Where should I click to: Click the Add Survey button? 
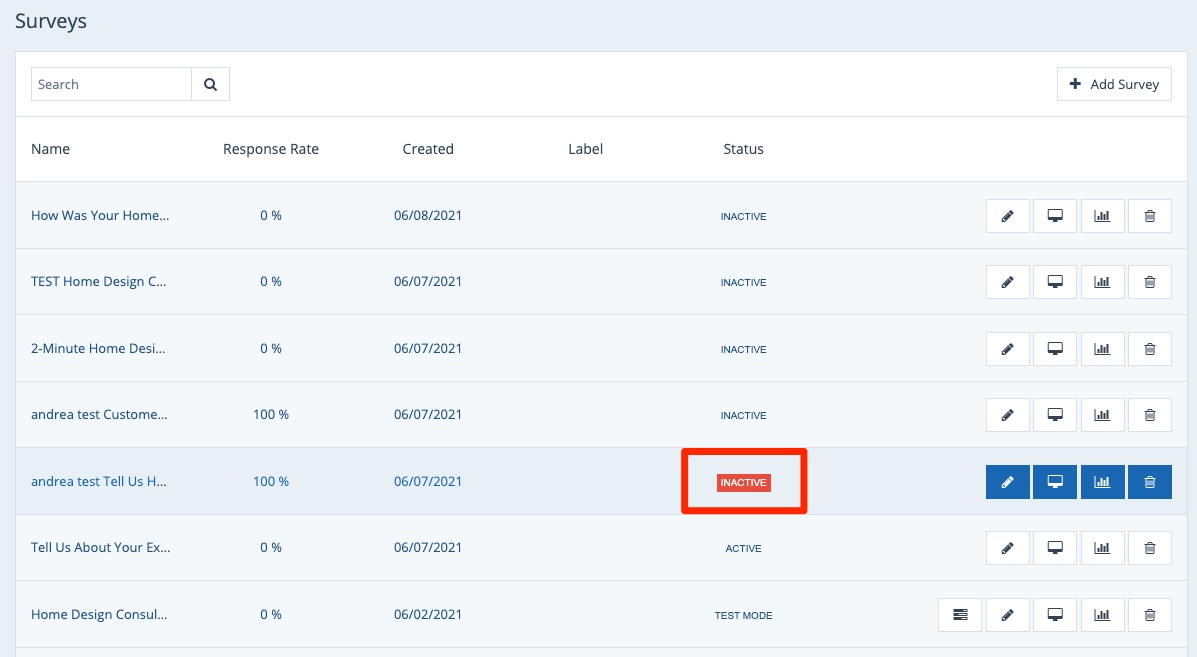click(x=1114, y=85)
